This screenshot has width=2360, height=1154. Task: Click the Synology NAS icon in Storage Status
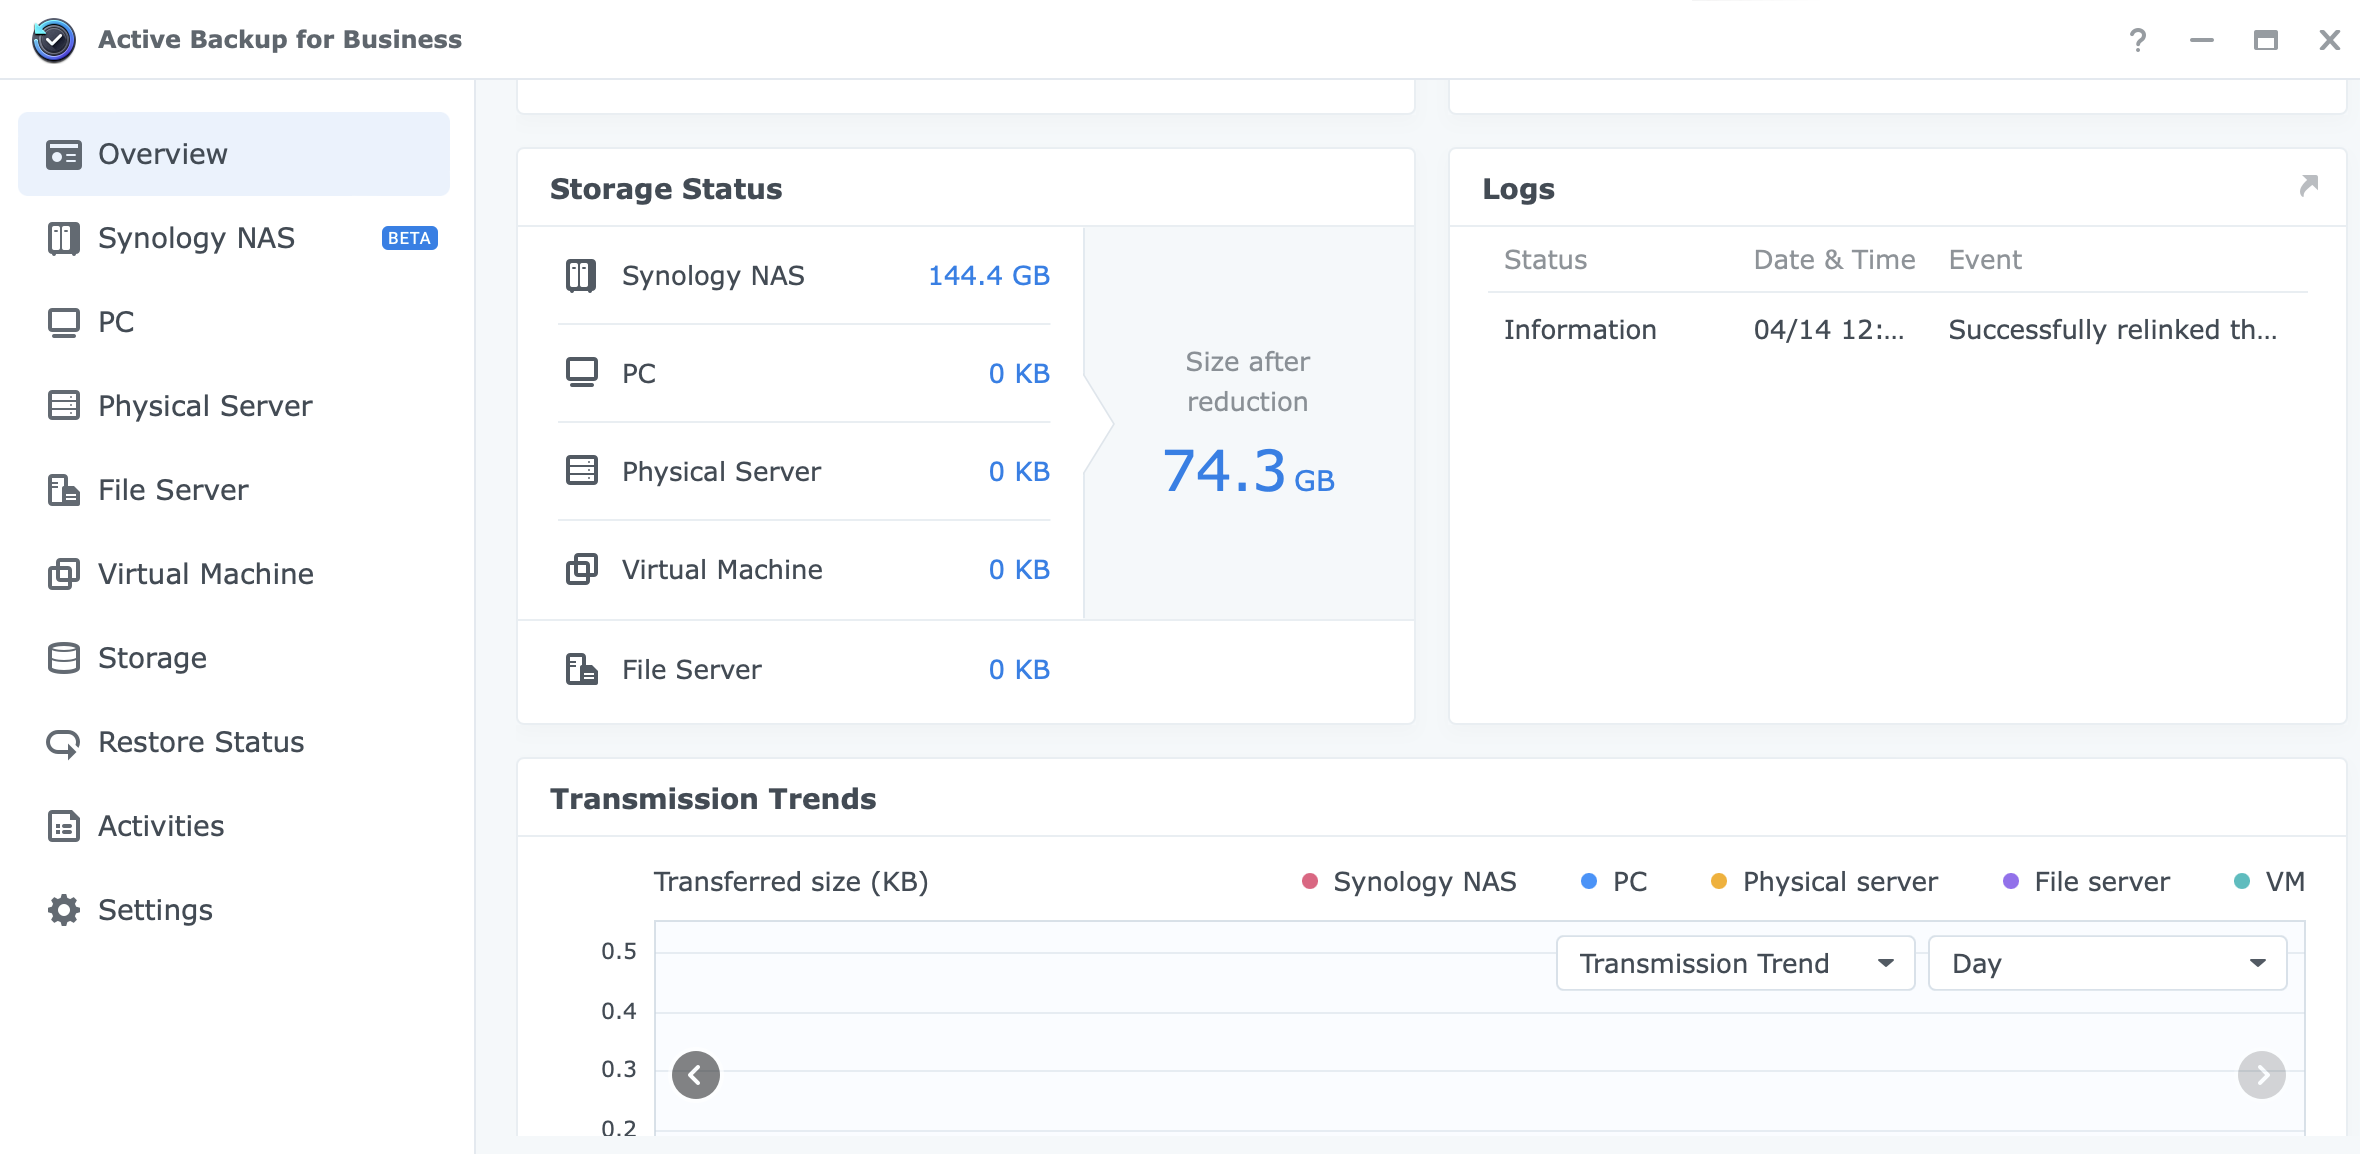tap(581, 276)
